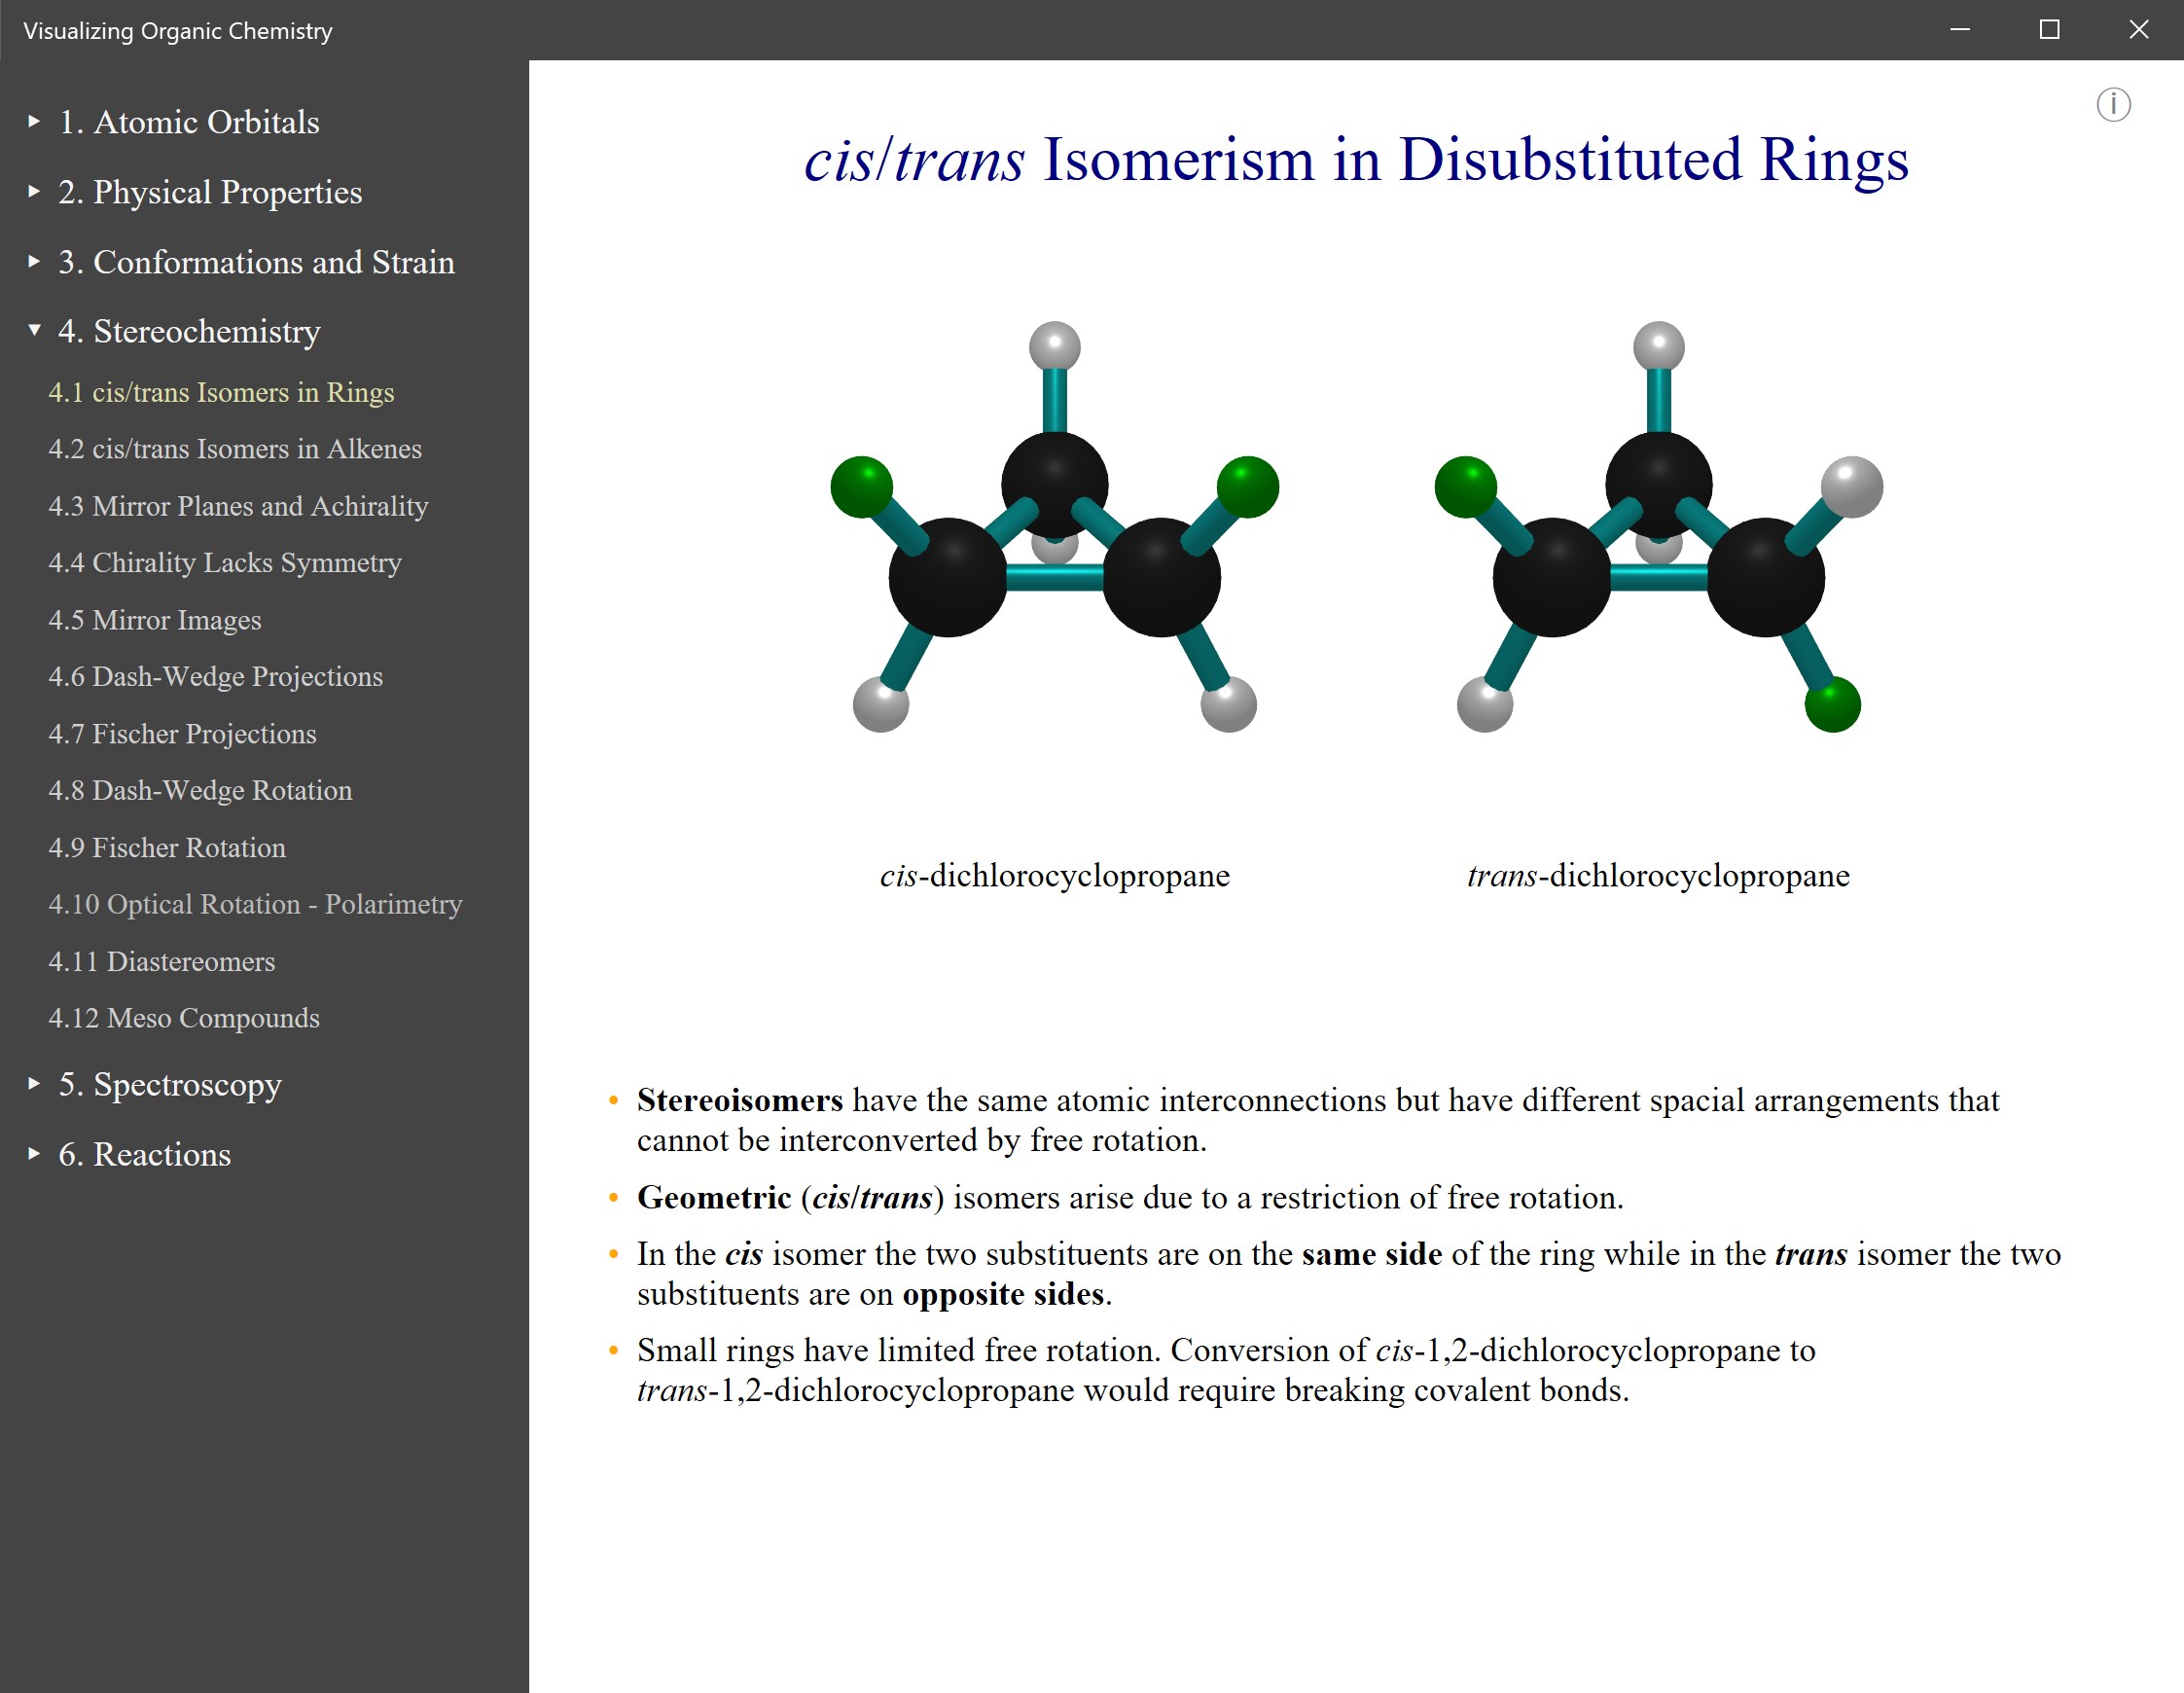Viewport: 2184px width, 1693px height.
Task: Open 4.10 Optical Rotation - Polarimetry
Action: [255, 904]
